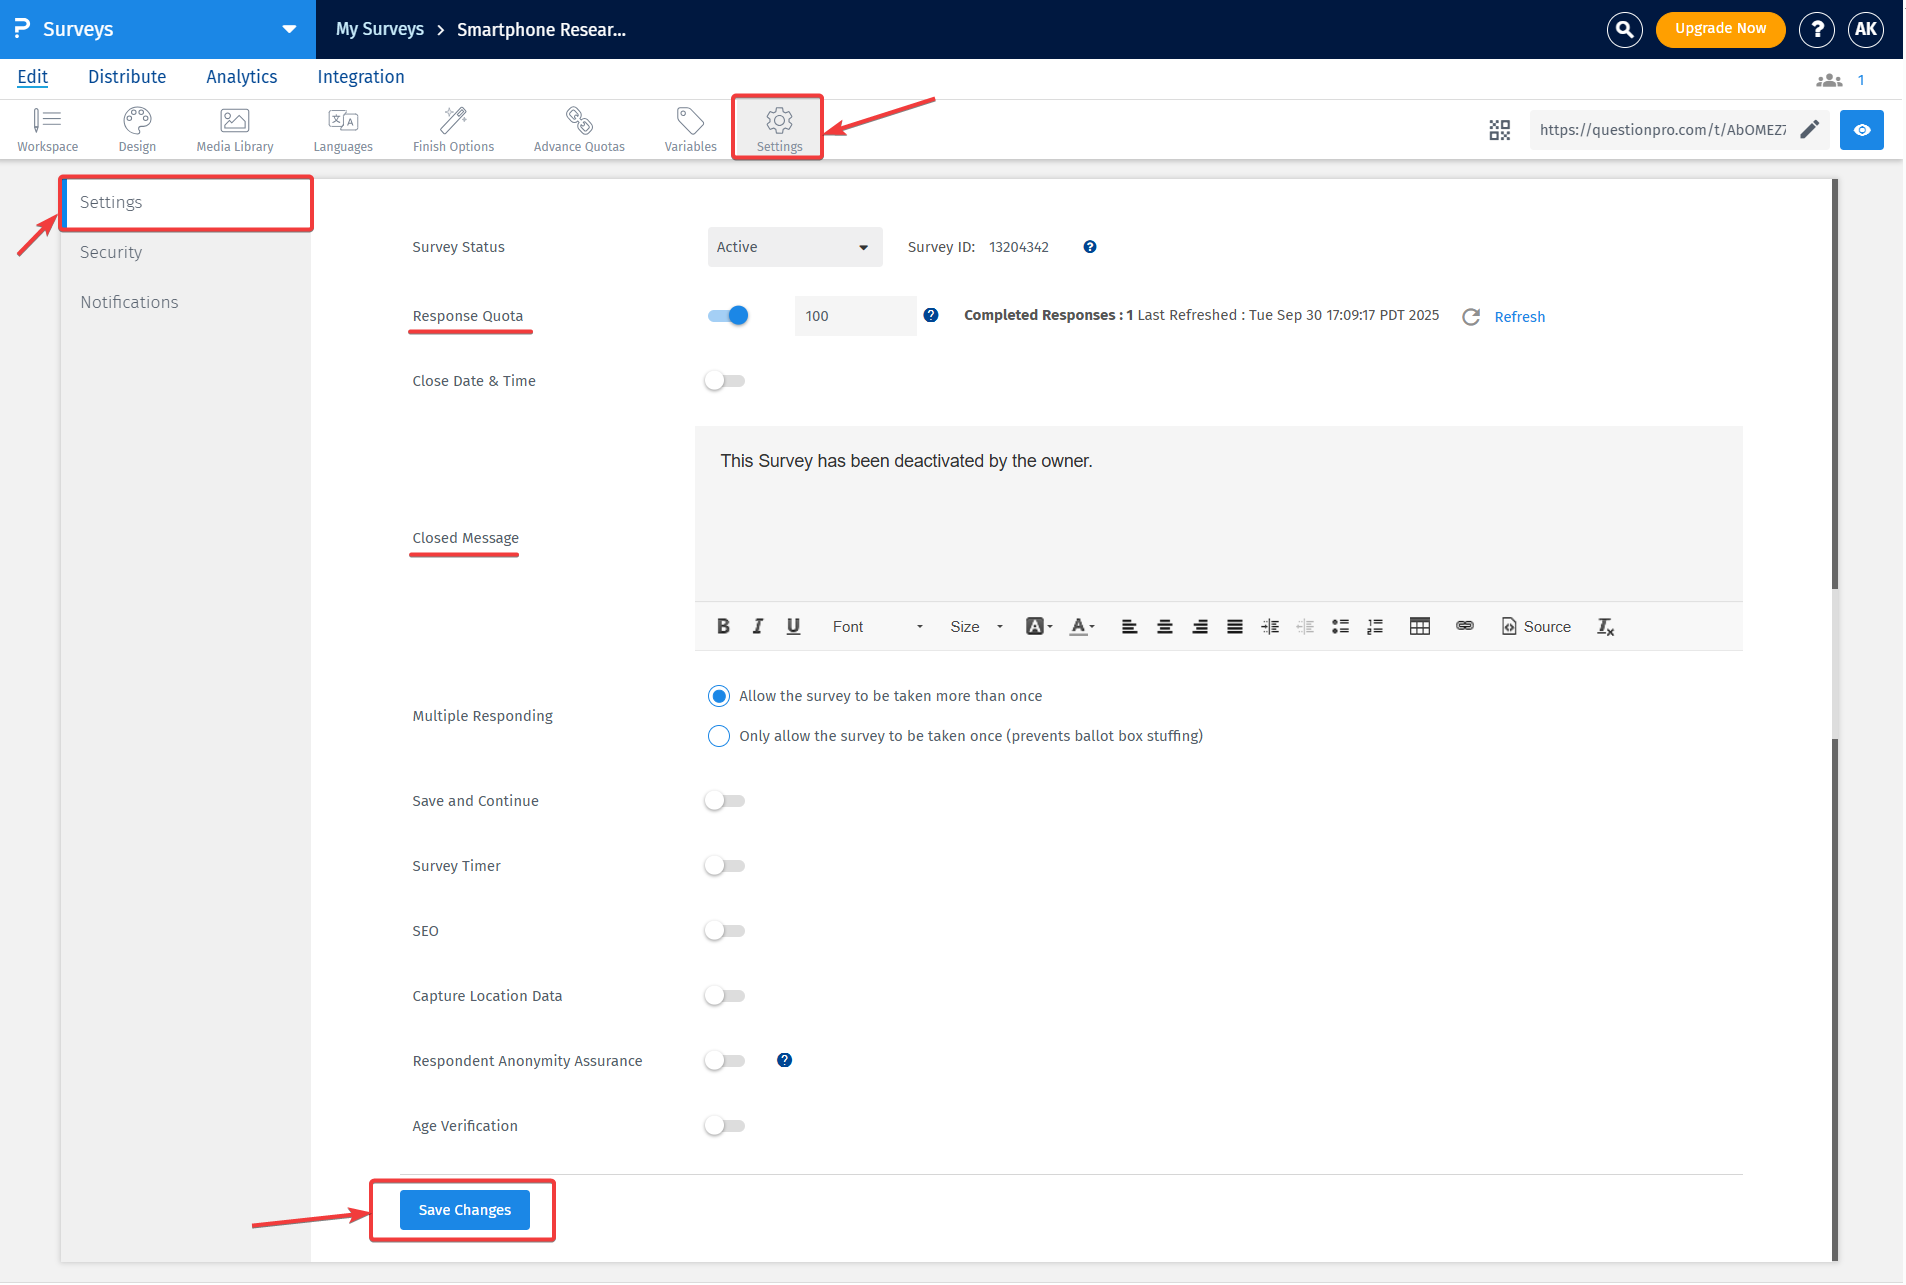Open the Variables panel
Screen dimensions: 1906x1285
[689, 128]
